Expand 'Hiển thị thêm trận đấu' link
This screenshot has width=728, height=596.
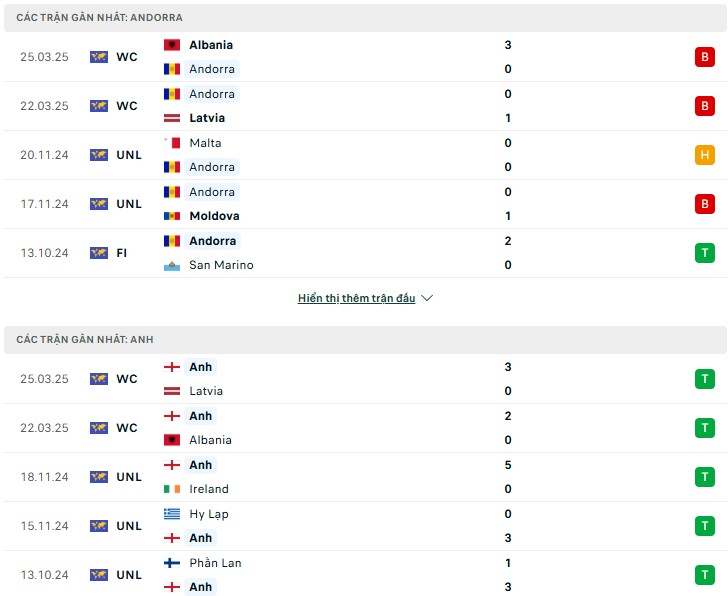pyautogui.click(x=356, y=298)
